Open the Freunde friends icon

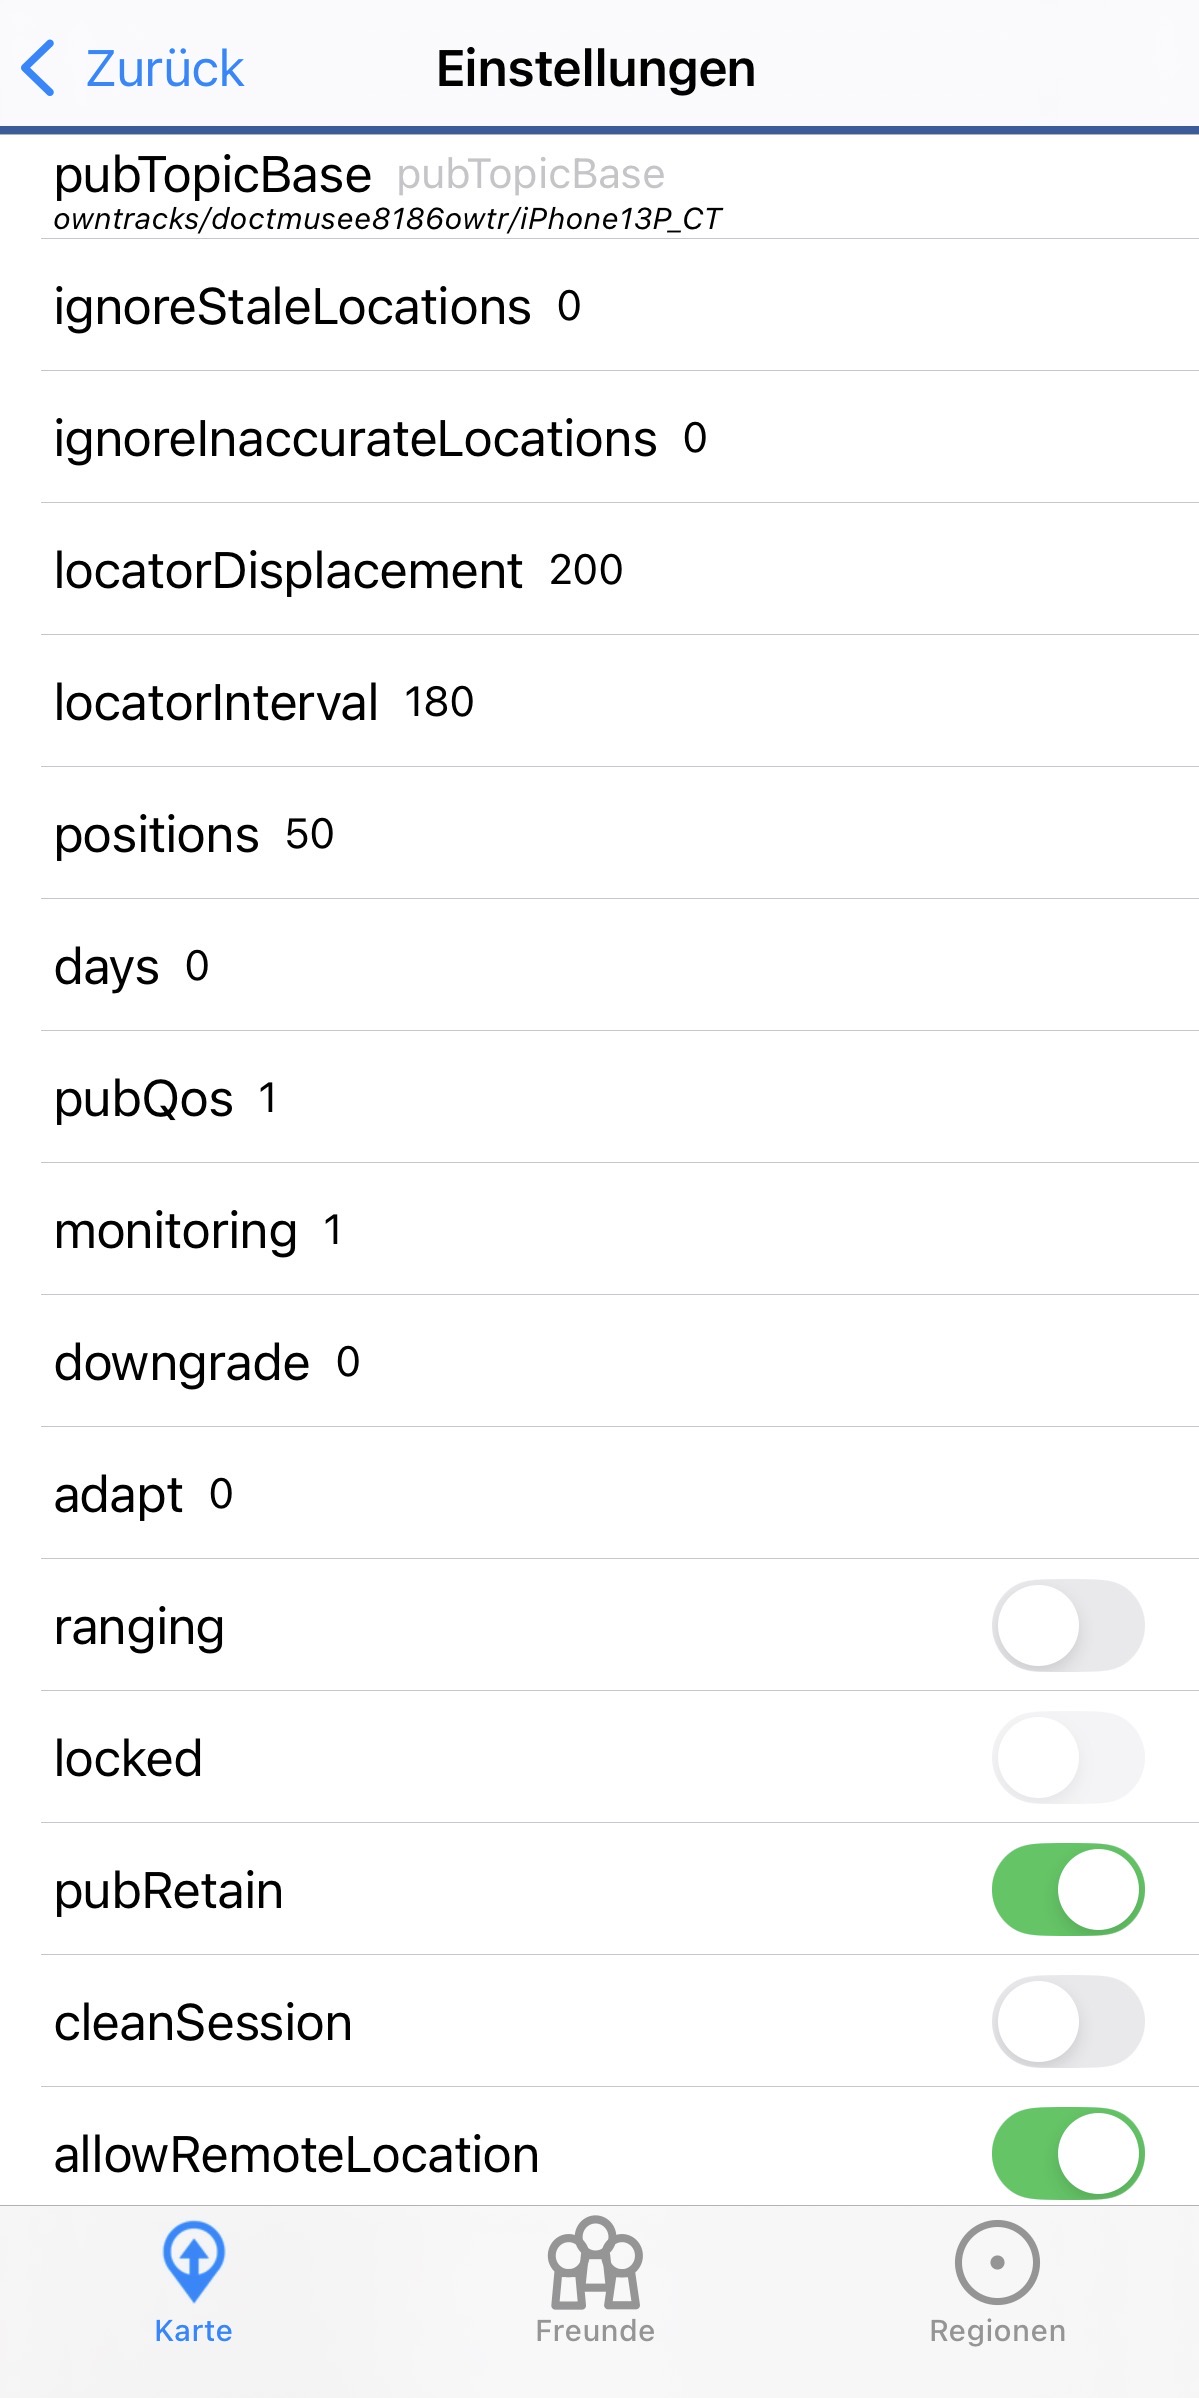[x=595, y=2262]
